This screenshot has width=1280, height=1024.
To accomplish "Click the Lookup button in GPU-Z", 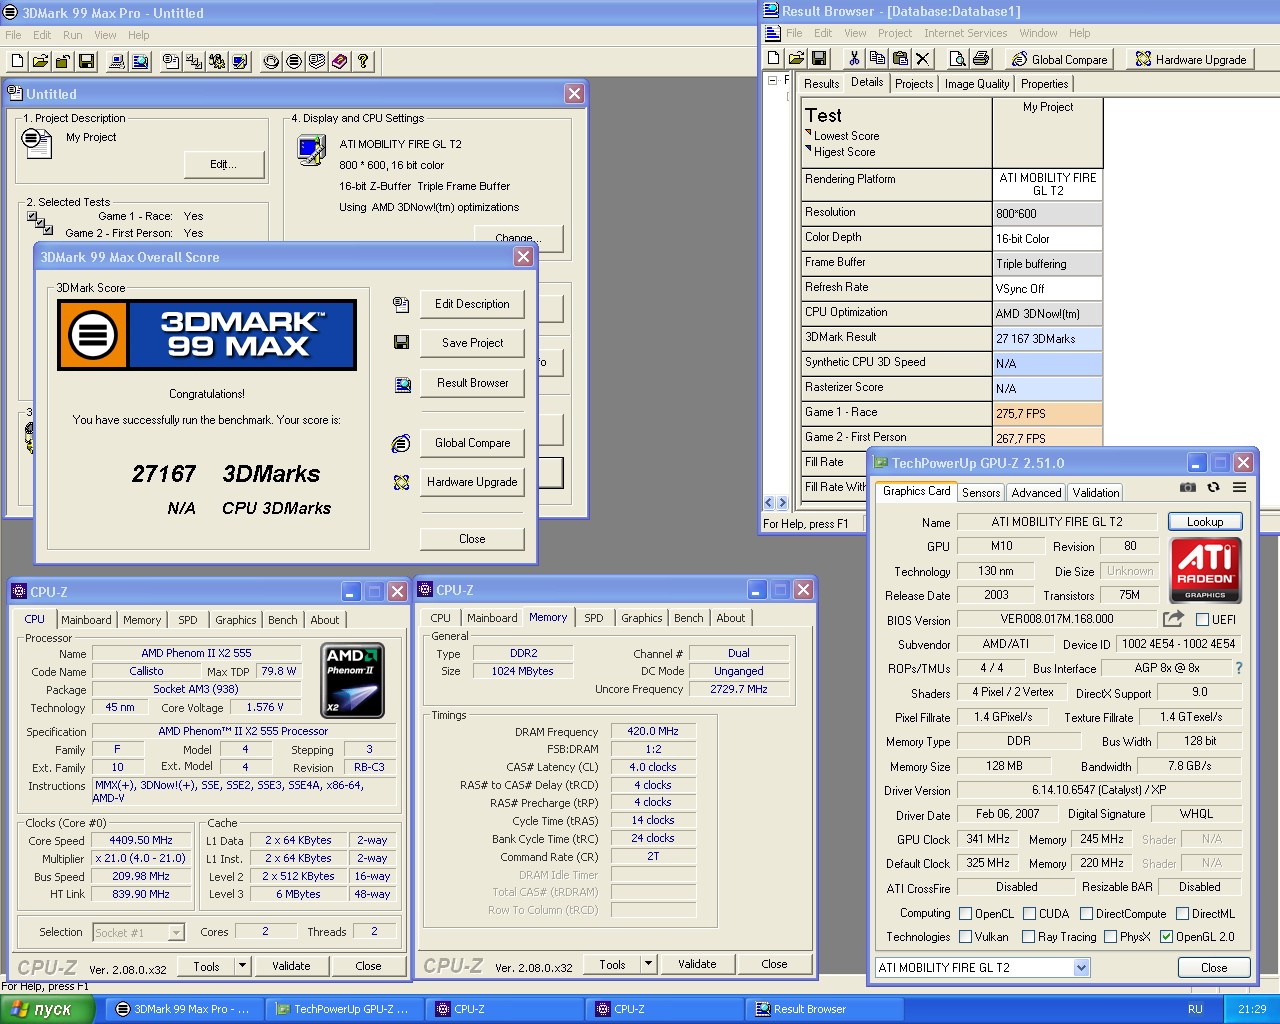I will point(1205,522).
